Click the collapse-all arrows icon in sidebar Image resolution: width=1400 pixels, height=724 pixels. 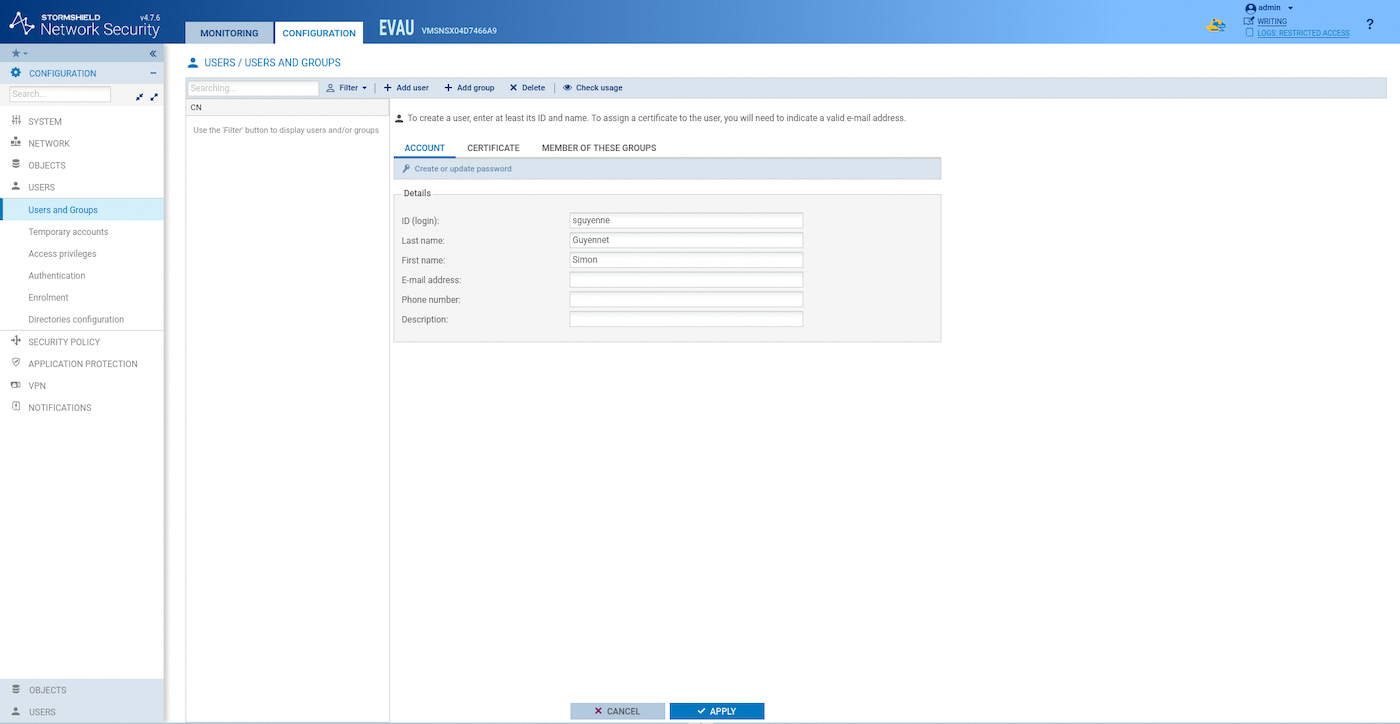pyautogui.click(x=140, y=96)
